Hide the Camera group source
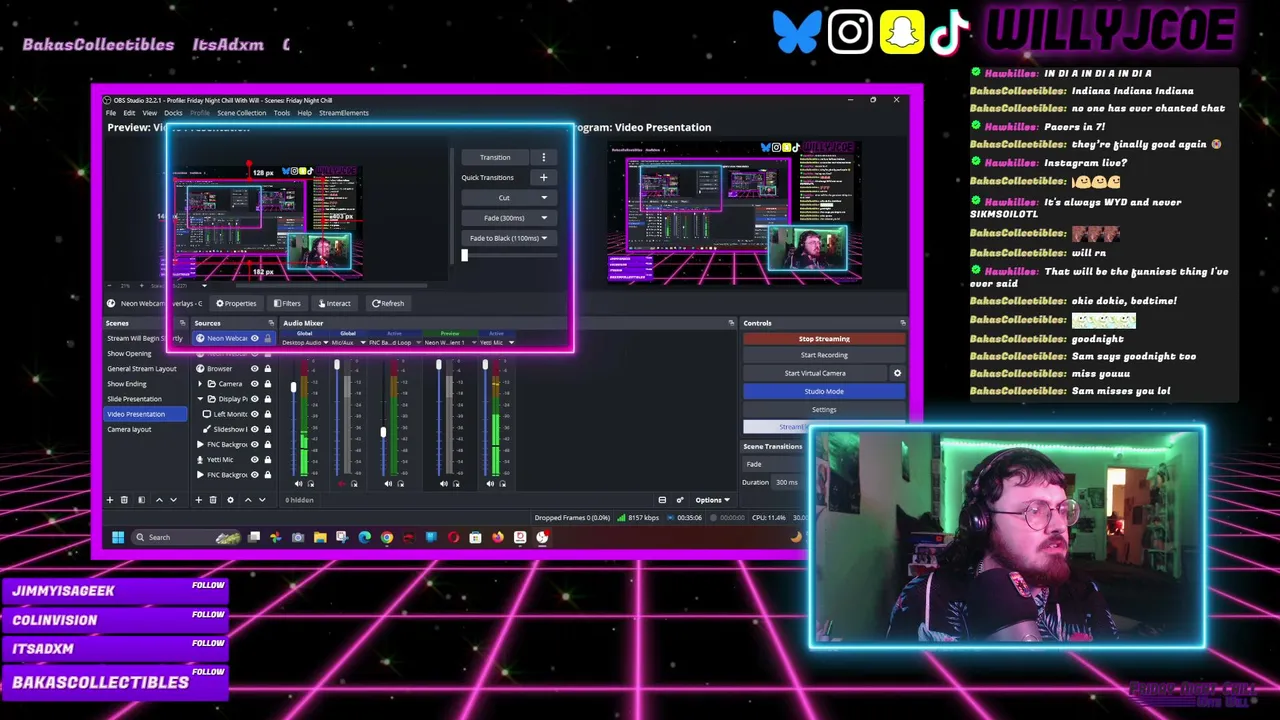Viewport: 1280px width, 720px height. (x=254, y=384)
